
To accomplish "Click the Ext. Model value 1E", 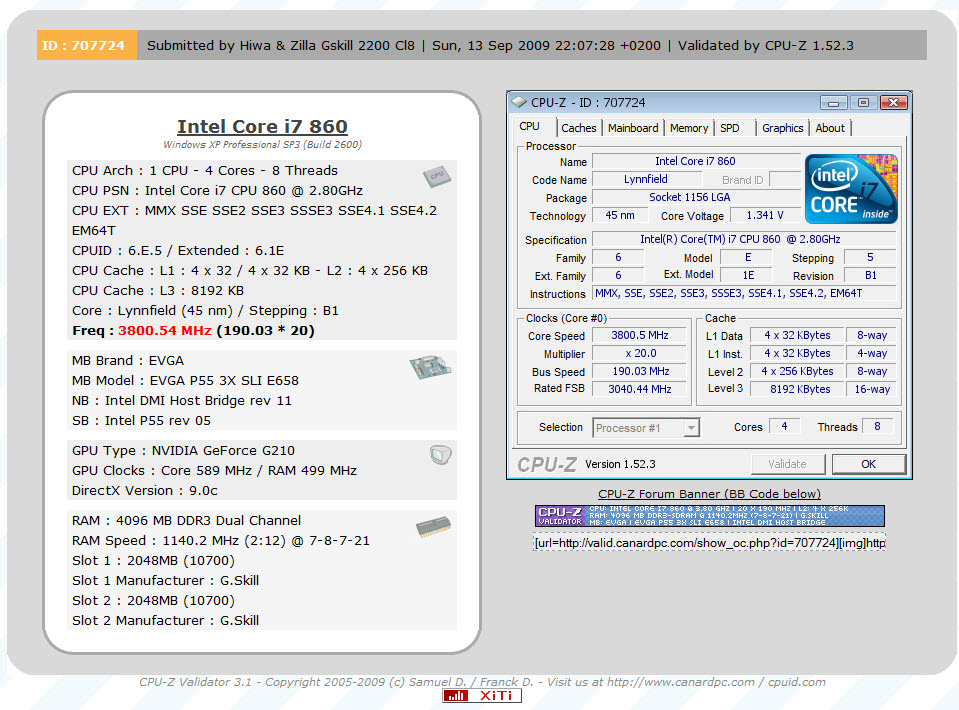I will tap(747, 275).
